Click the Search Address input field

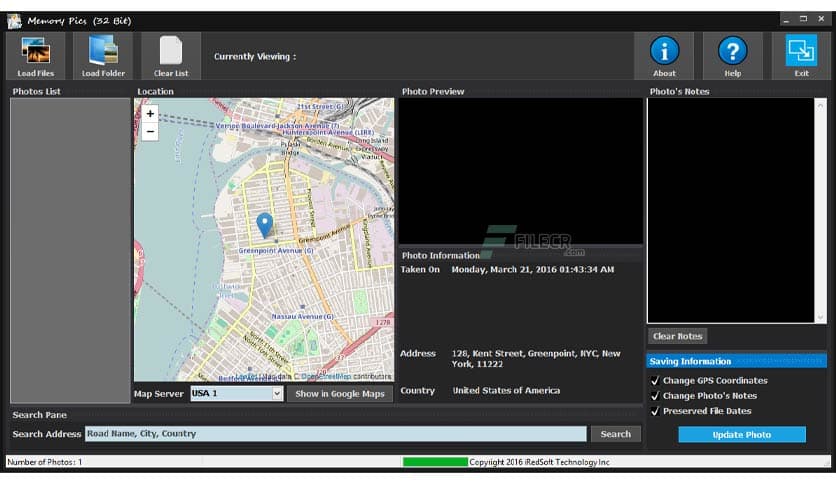coord(335,434)
